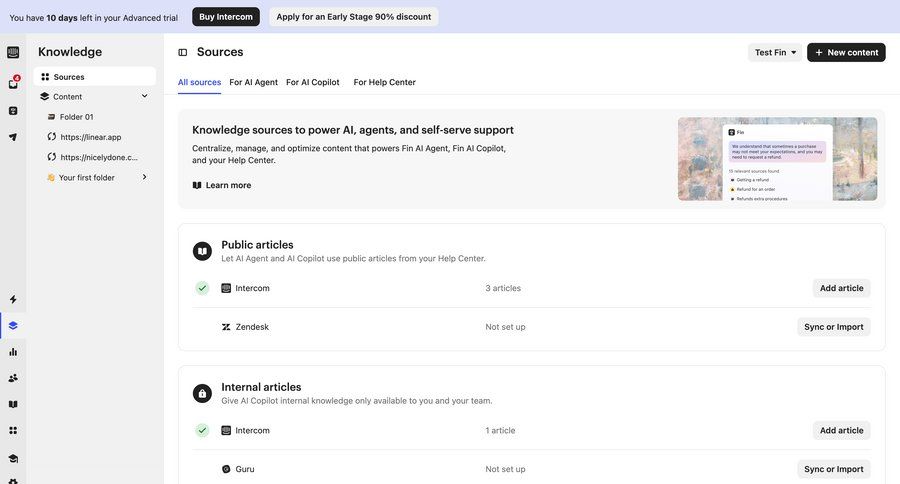Image resolution: width=900 pixels, height=484 pixels.
Task: Click Add article for Internal articles Intercom
Action: tap(841, 431)
